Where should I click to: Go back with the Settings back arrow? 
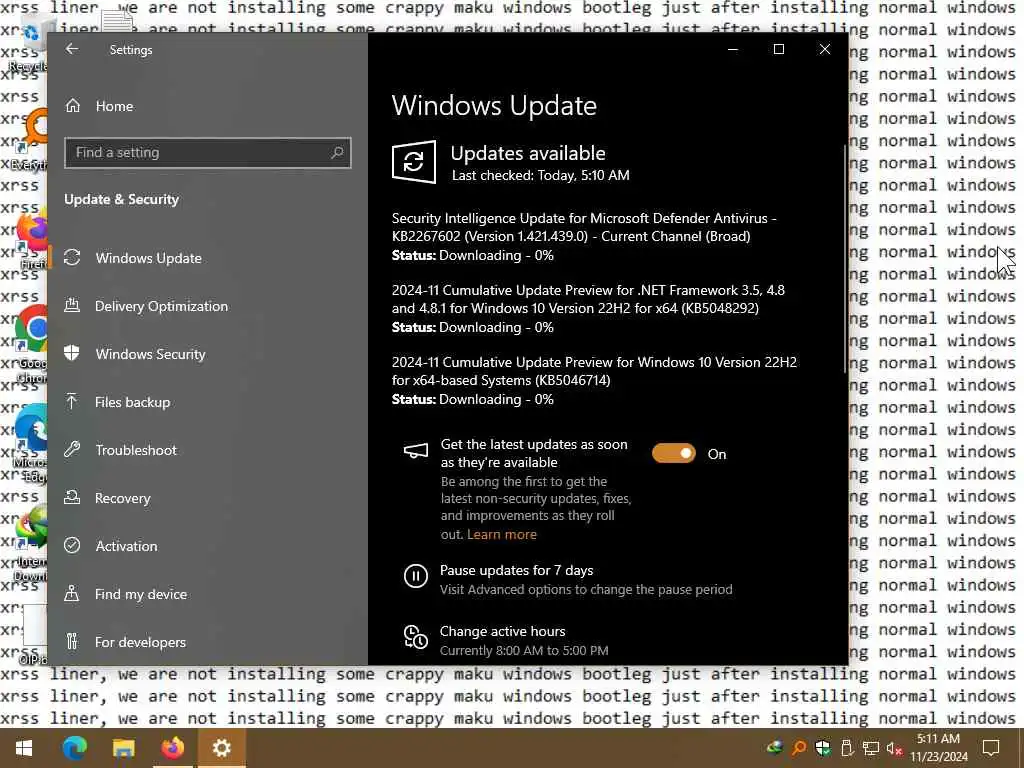[72, 49]
